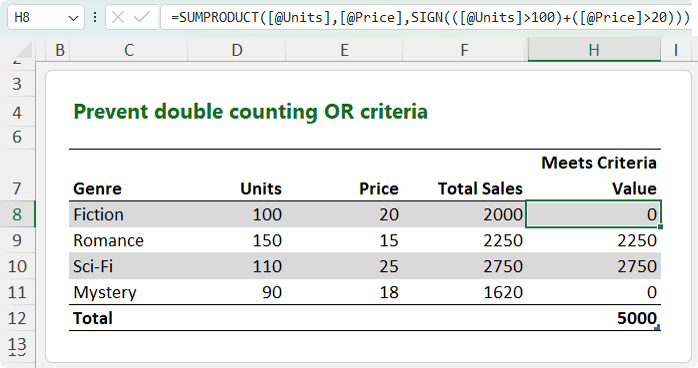Viewport: 698px width, 368px height.
Task: Select column D header
Action: click(x=237, y=50)
